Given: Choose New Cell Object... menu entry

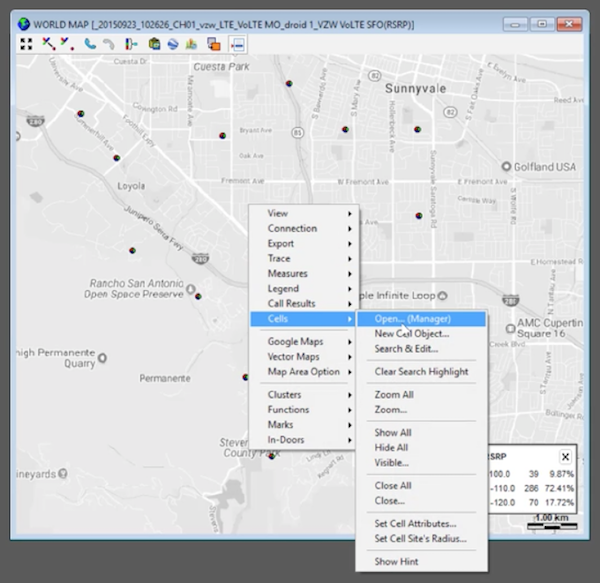Looking at the screenshot, I should 411,333.
